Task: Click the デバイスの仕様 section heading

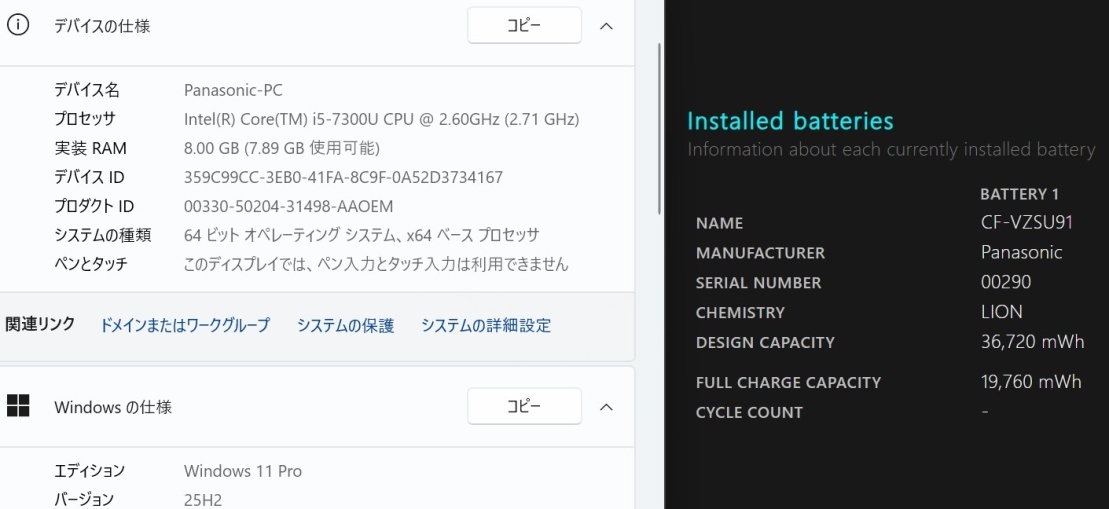Action: click(x=102, y=26)
